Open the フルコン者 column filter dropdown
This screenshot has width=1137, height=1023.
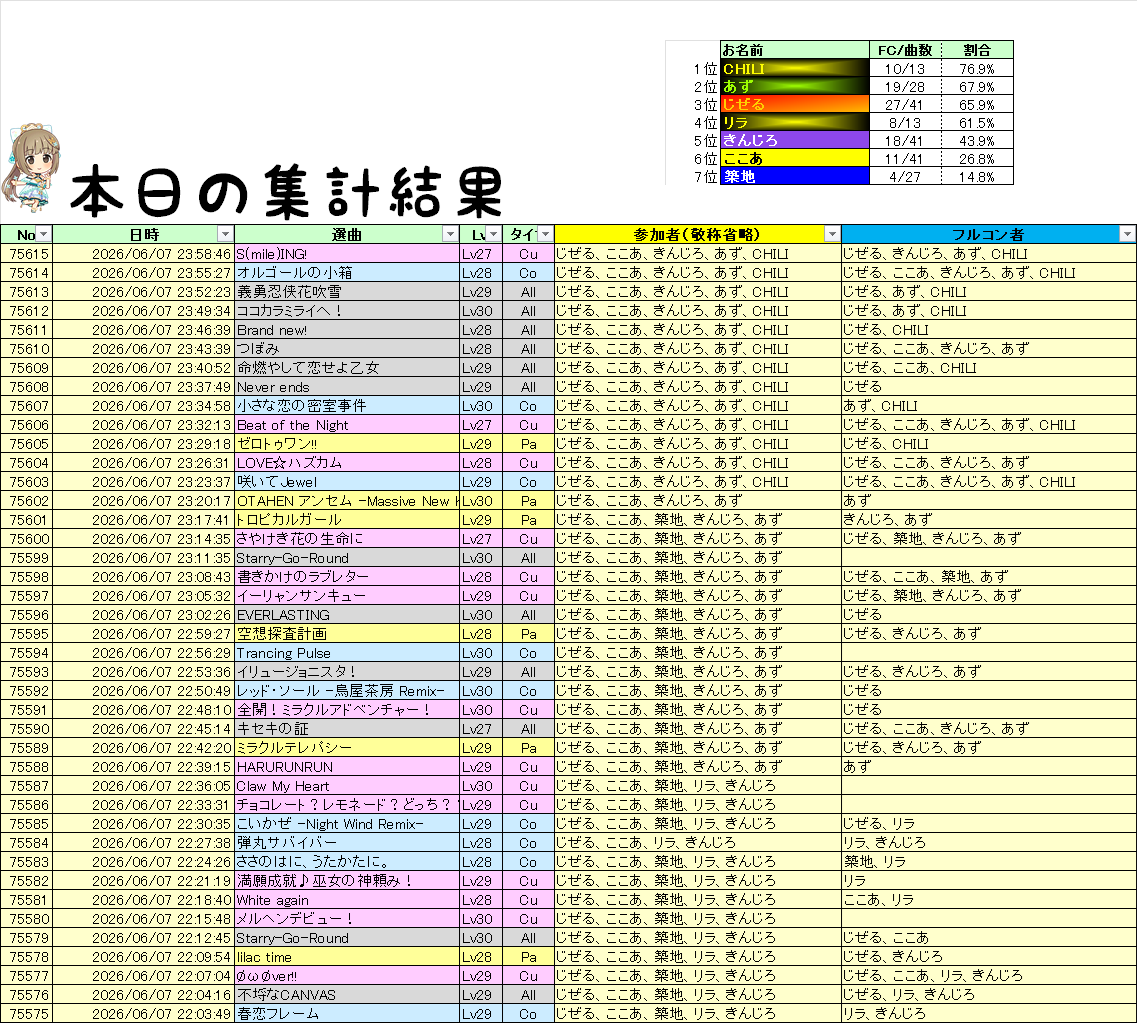pyautogui.click(x=1127, y=234)
